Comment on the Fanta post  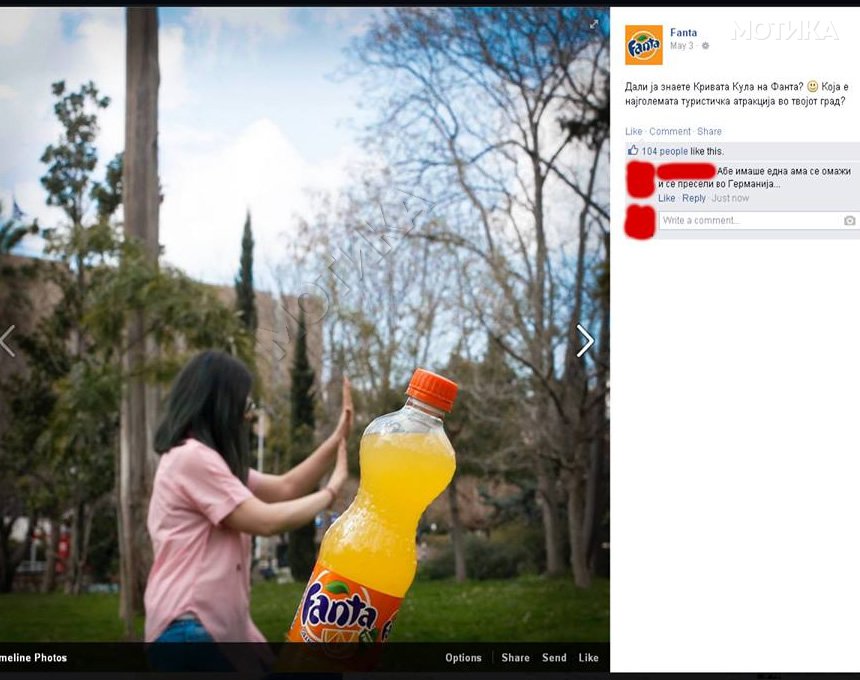coord(670,132)
